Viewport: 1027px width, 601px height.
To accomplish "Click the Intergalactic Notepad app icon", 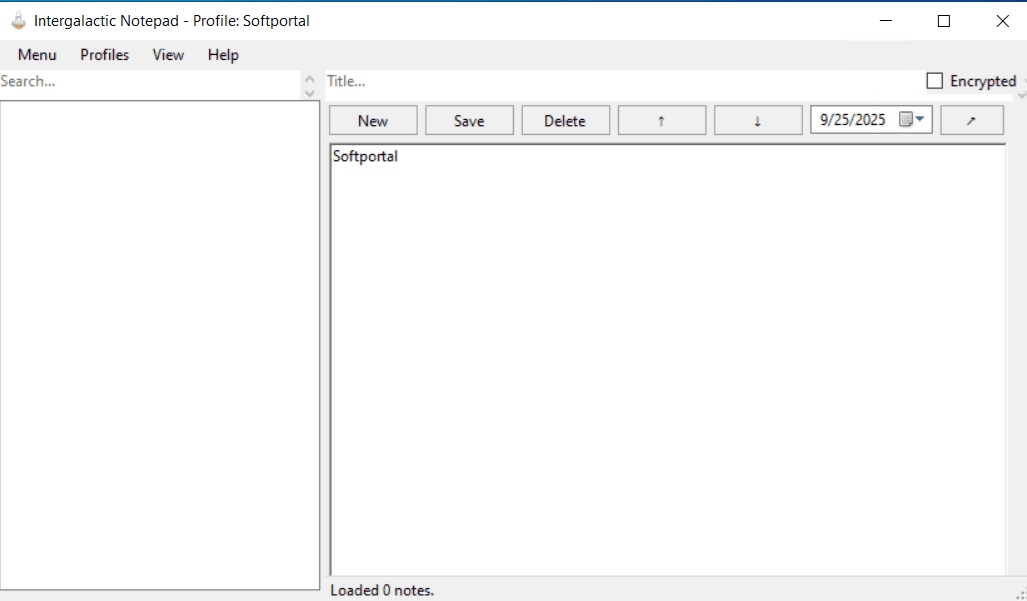I will tap(18, 20).
